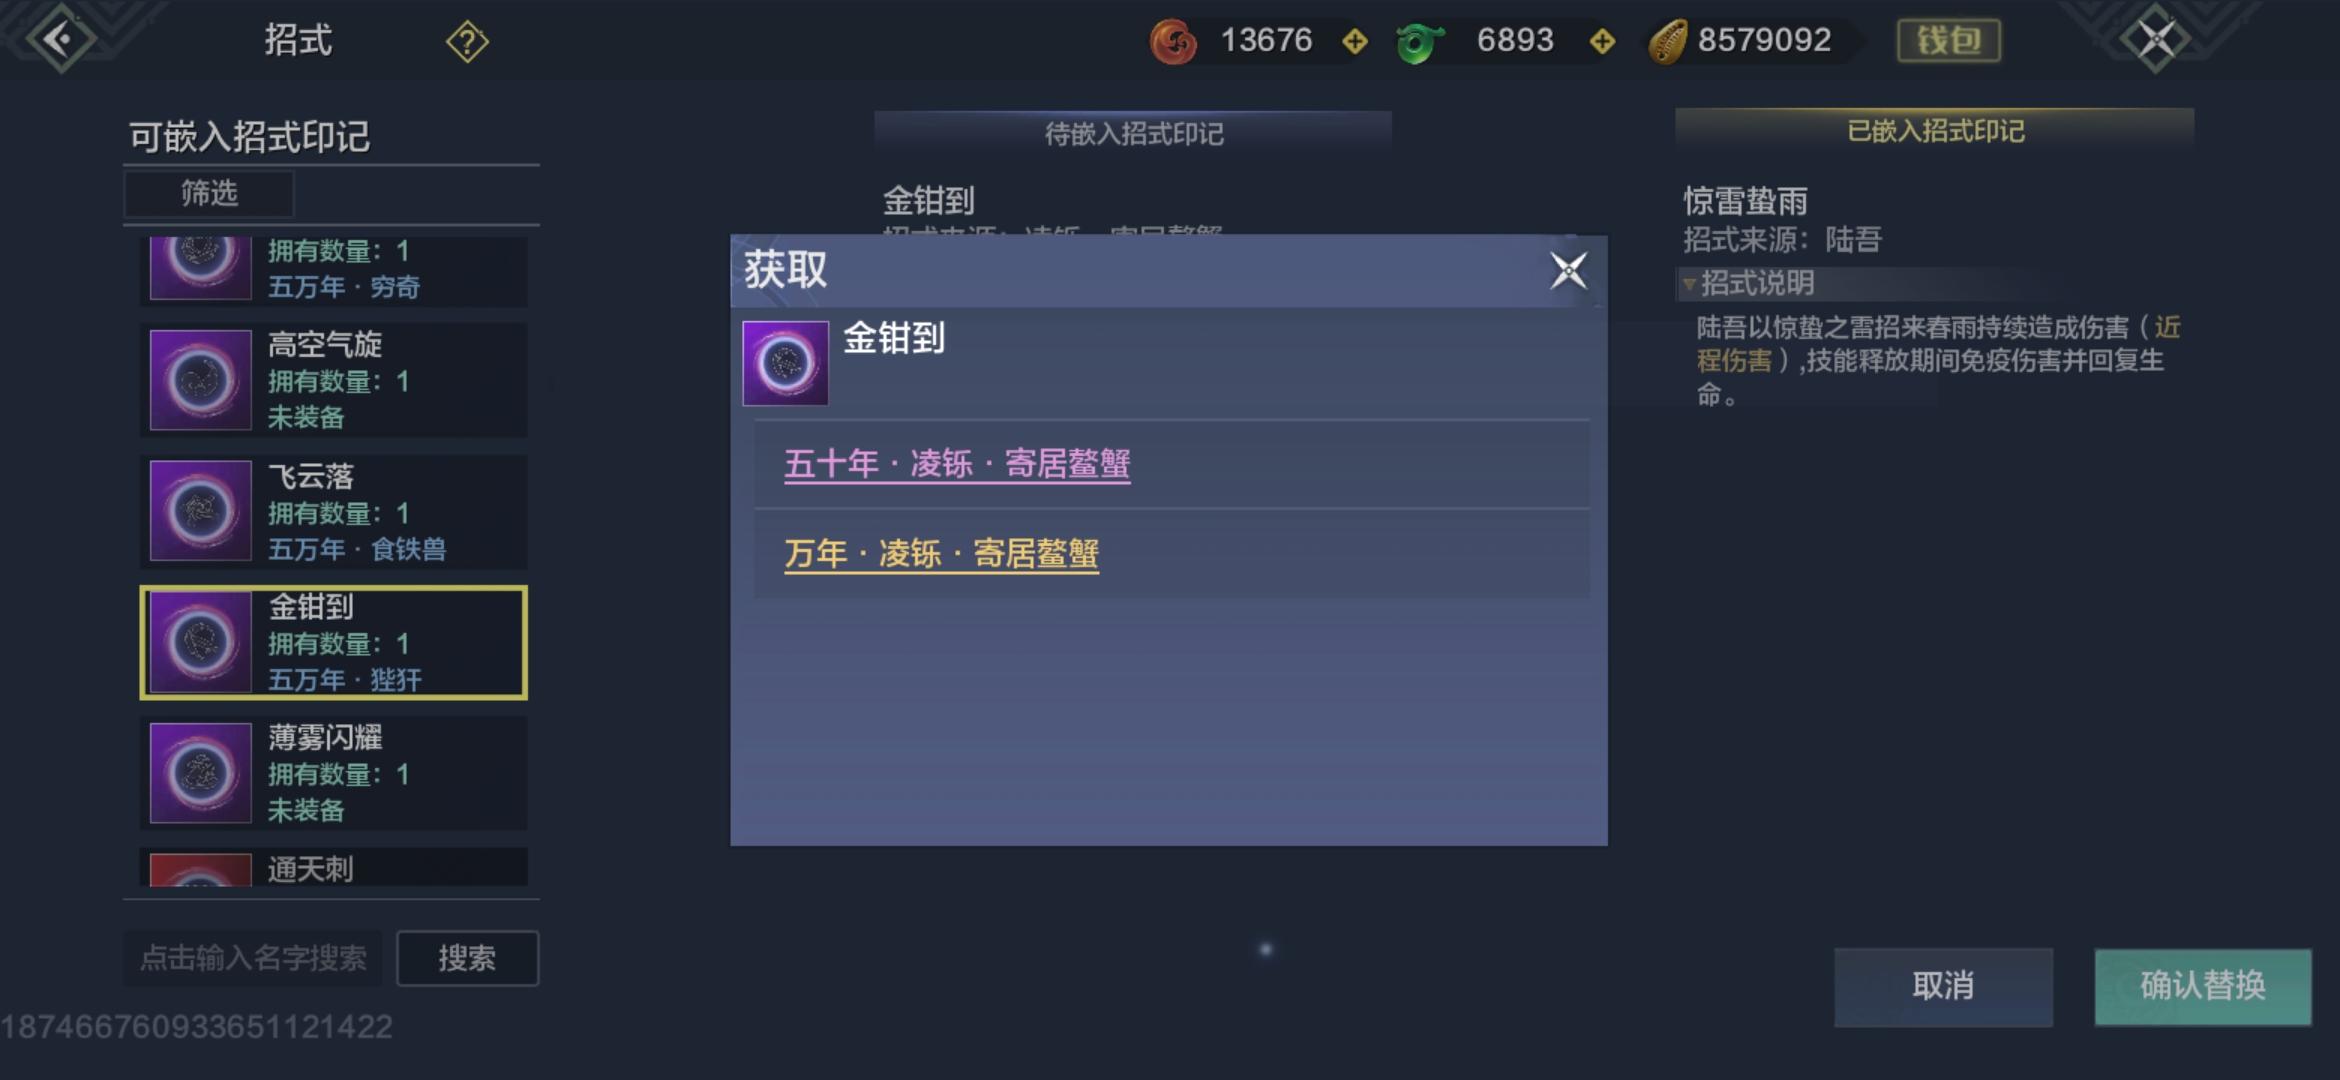Screen dimensions: 2340x1080
Task: Click the plus next to 6893 jade currency
Action: (1602, 41)
